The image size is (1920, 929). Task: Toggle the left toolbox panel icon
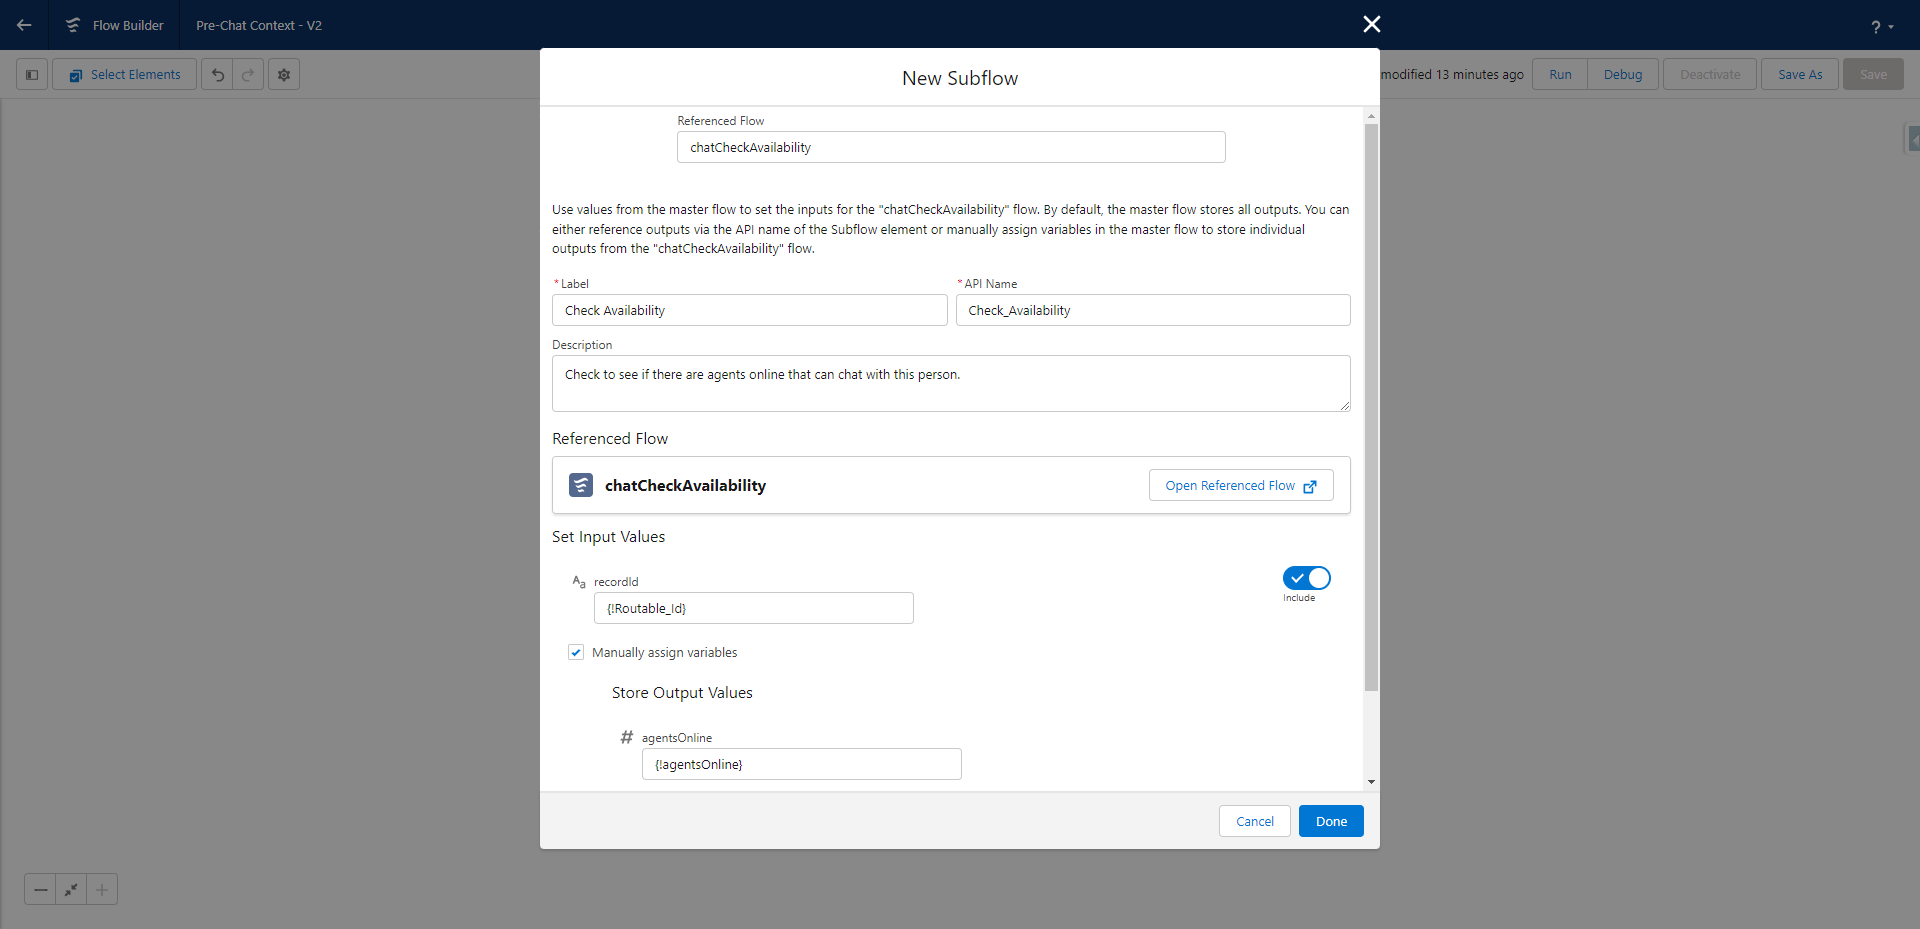[x=32, y=75]
